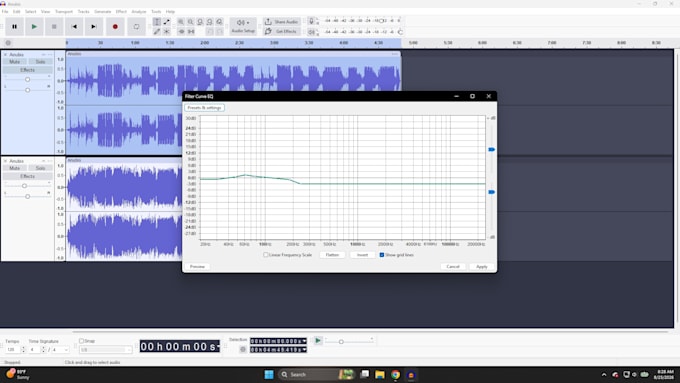The image size is (680, 383).
Task: Open the Audio Setup dropdown
Action: [243, 26]
